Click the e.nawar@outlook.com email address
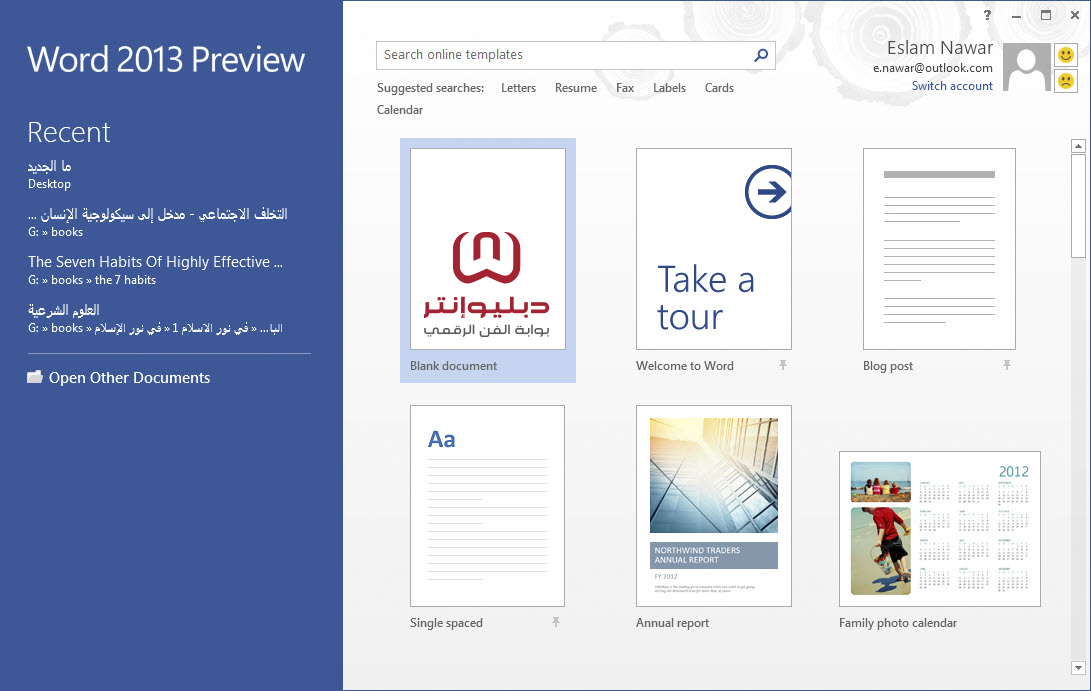This screenshot has height=691, width=1091. tap(932, 67)
